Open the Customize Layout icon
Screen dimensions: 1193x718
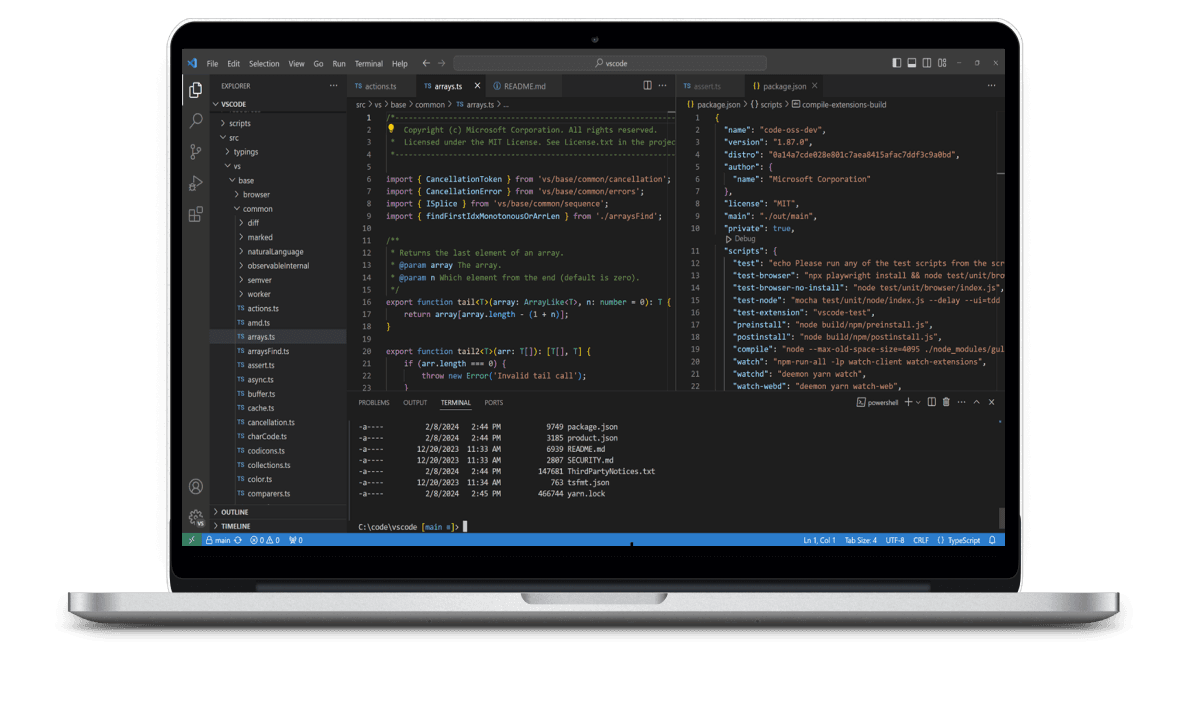point(943,63)
